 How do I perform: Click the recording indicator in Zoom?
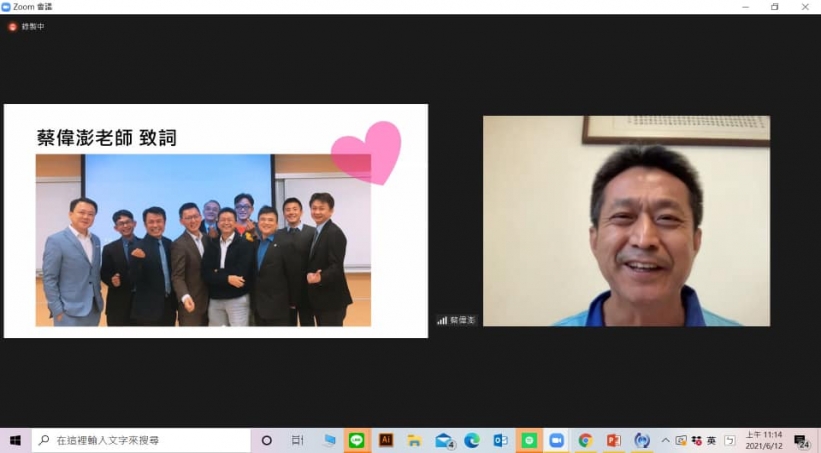pos(26,26)
